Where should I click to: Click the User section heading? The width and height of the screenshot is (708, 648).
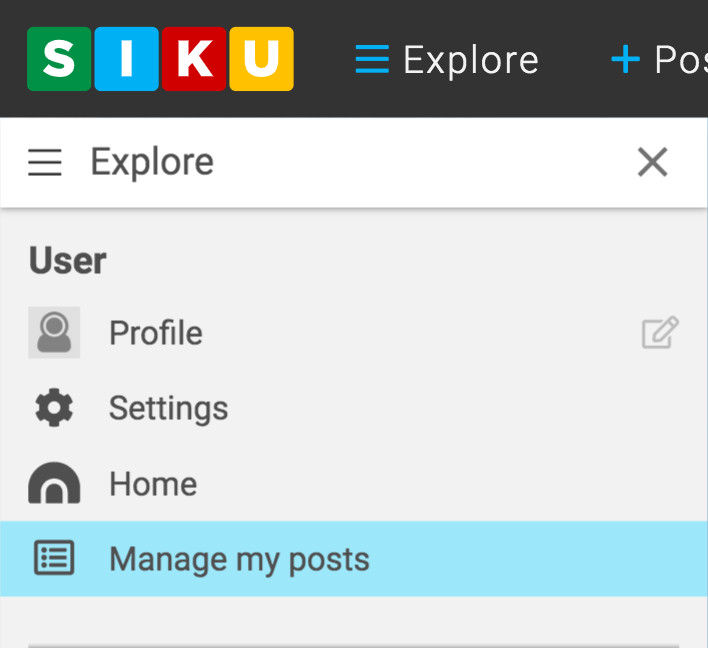point(68,261)
